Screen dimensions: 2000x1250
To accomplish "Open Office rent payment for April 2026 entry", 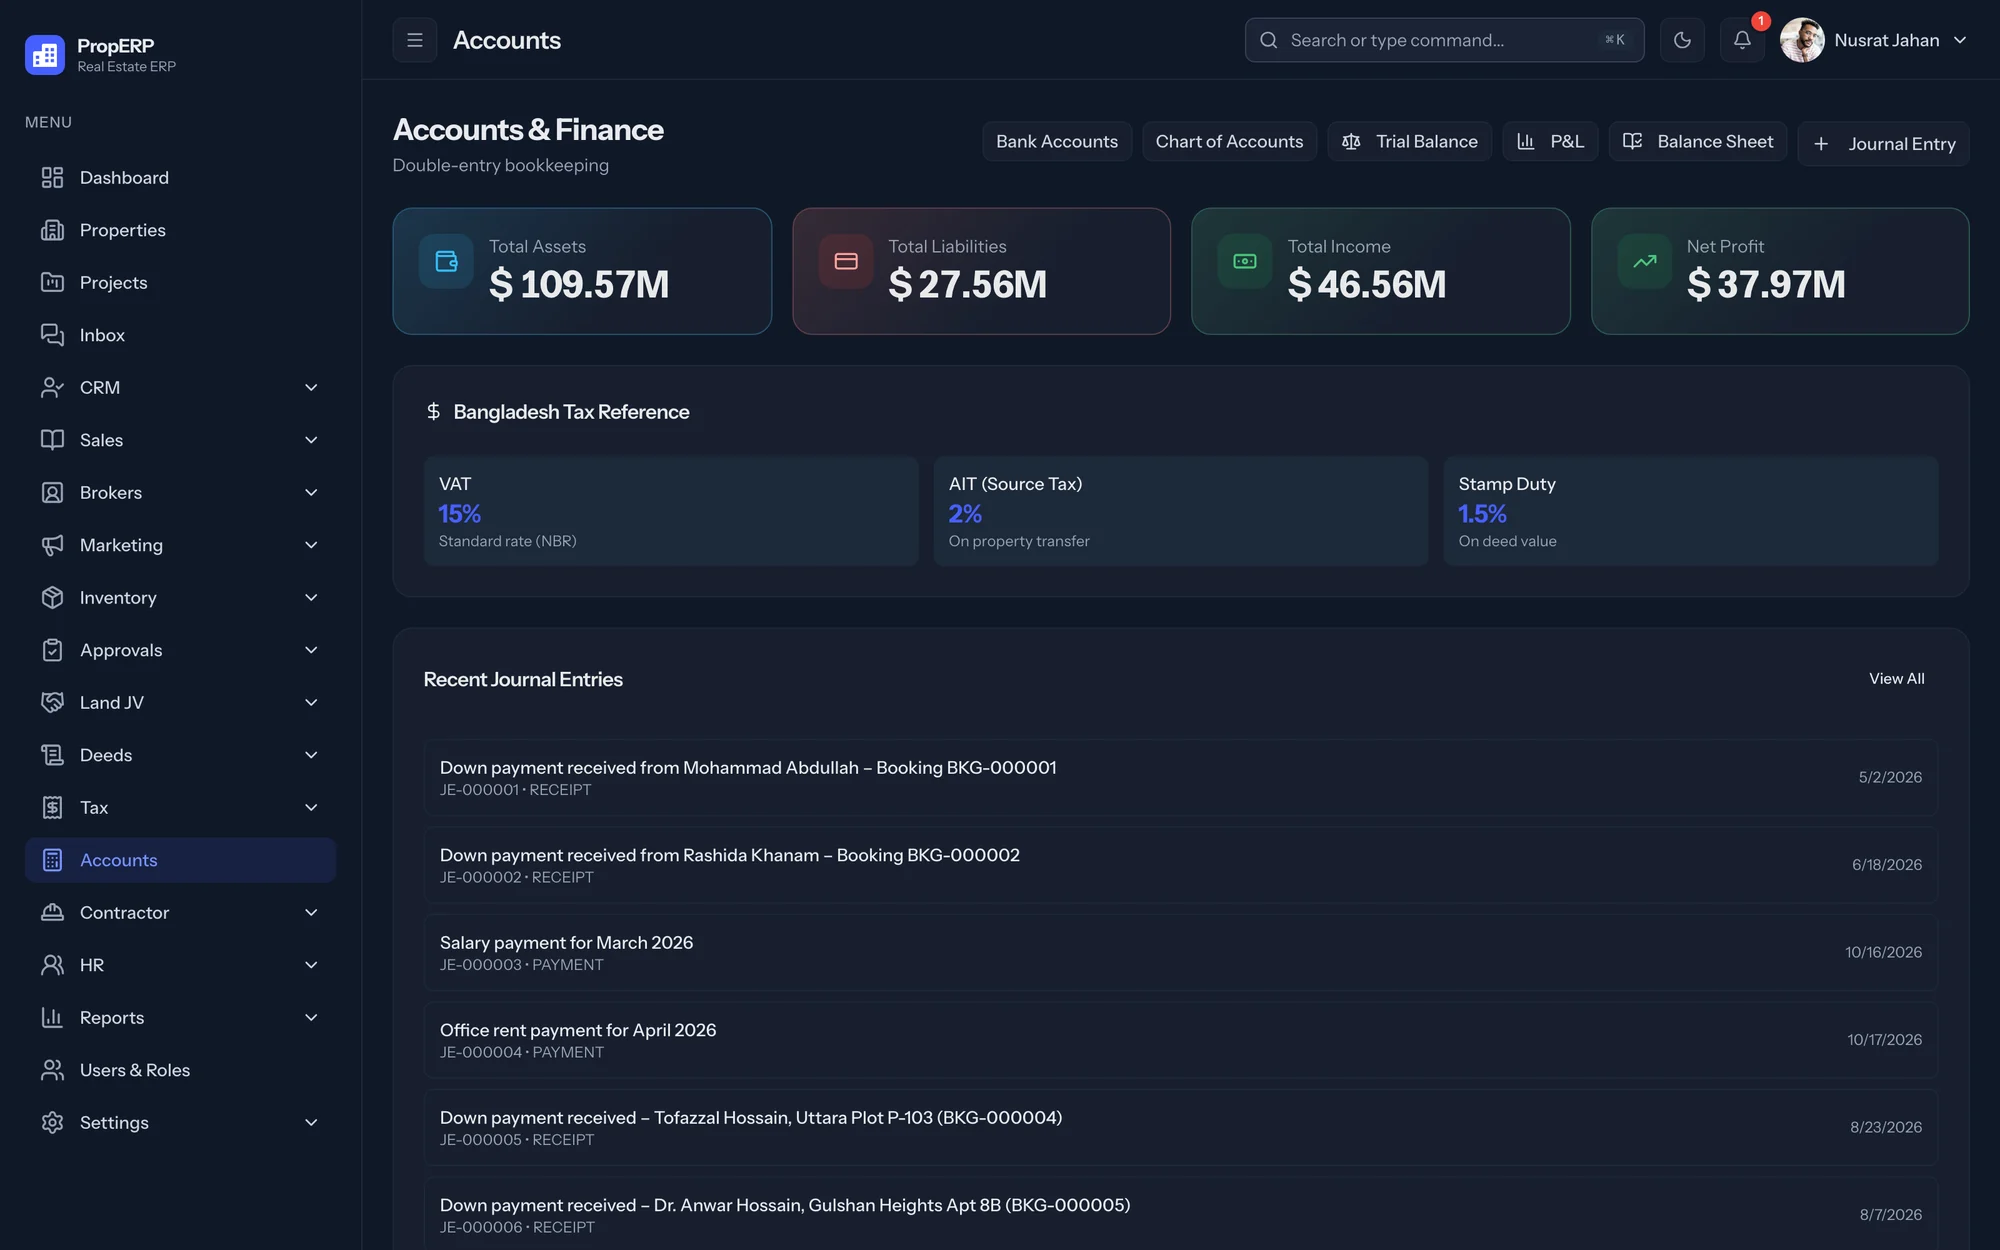I will click(1180, 1040).
